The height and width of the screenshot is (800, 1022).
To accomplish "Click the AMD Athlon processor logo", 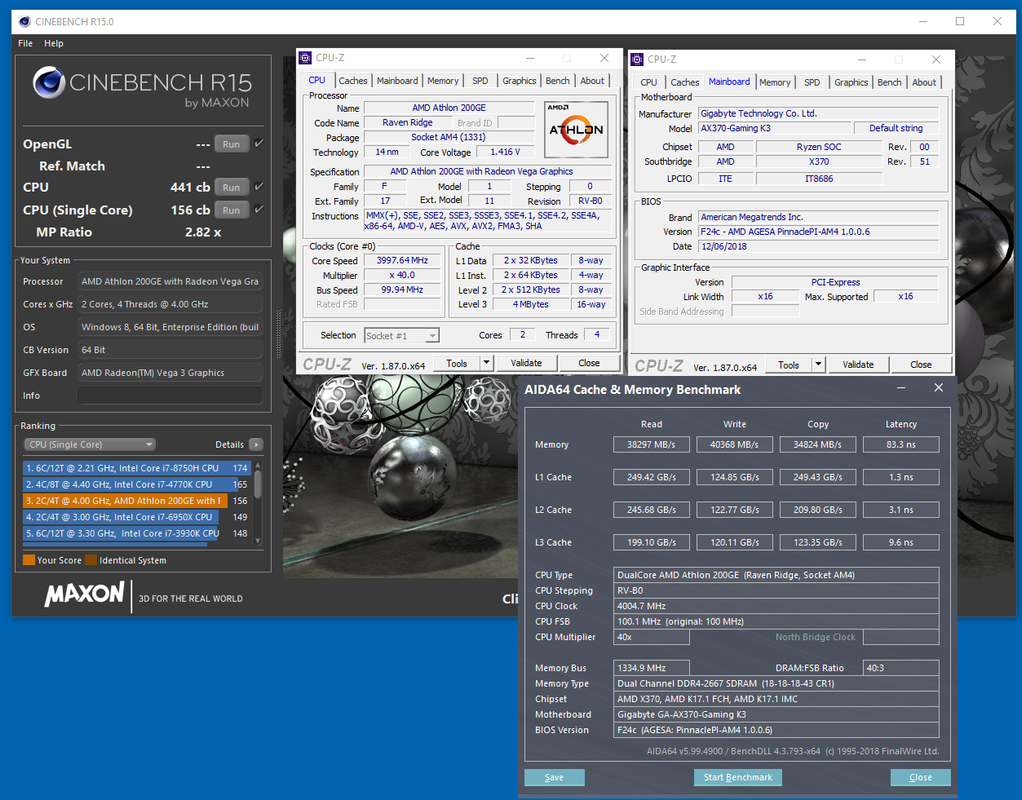I will coord(576,129).
